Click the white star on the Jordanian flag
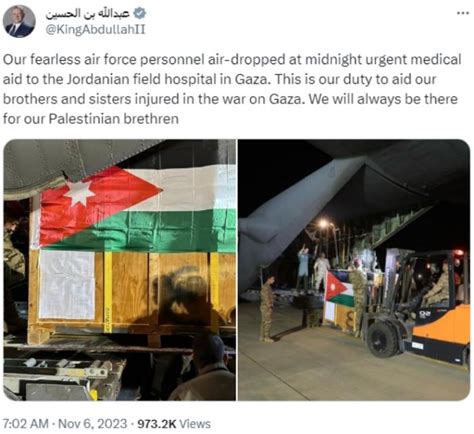 (79, 193)
